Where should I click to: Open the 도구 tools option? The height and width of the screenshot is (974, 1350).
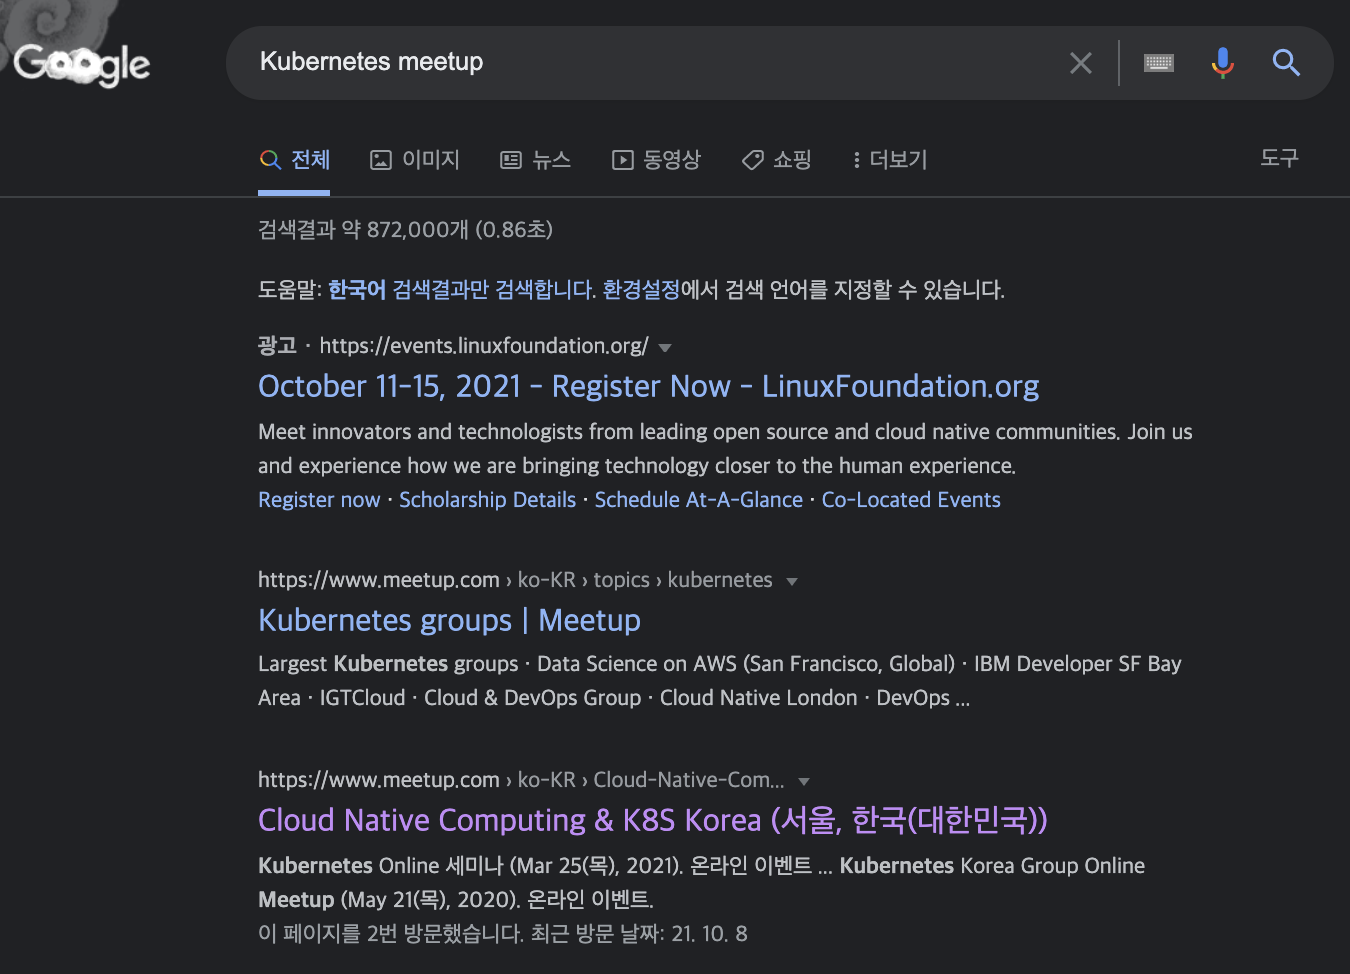click(x=1279, y=158)
